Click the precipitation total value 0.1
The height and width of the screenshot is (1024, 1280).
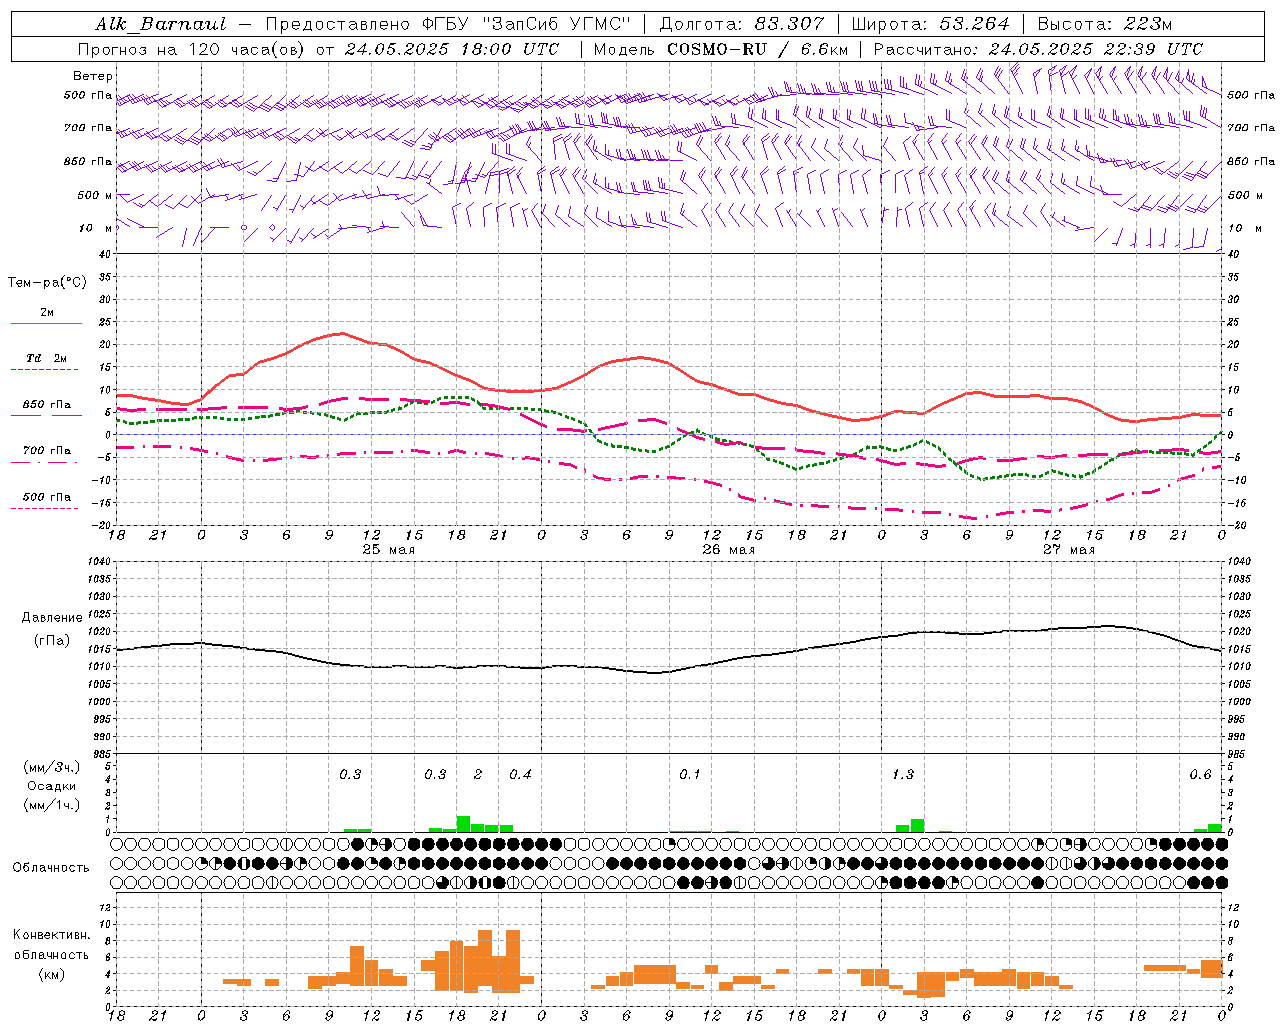pyautogui.click(x=690, y=775)
